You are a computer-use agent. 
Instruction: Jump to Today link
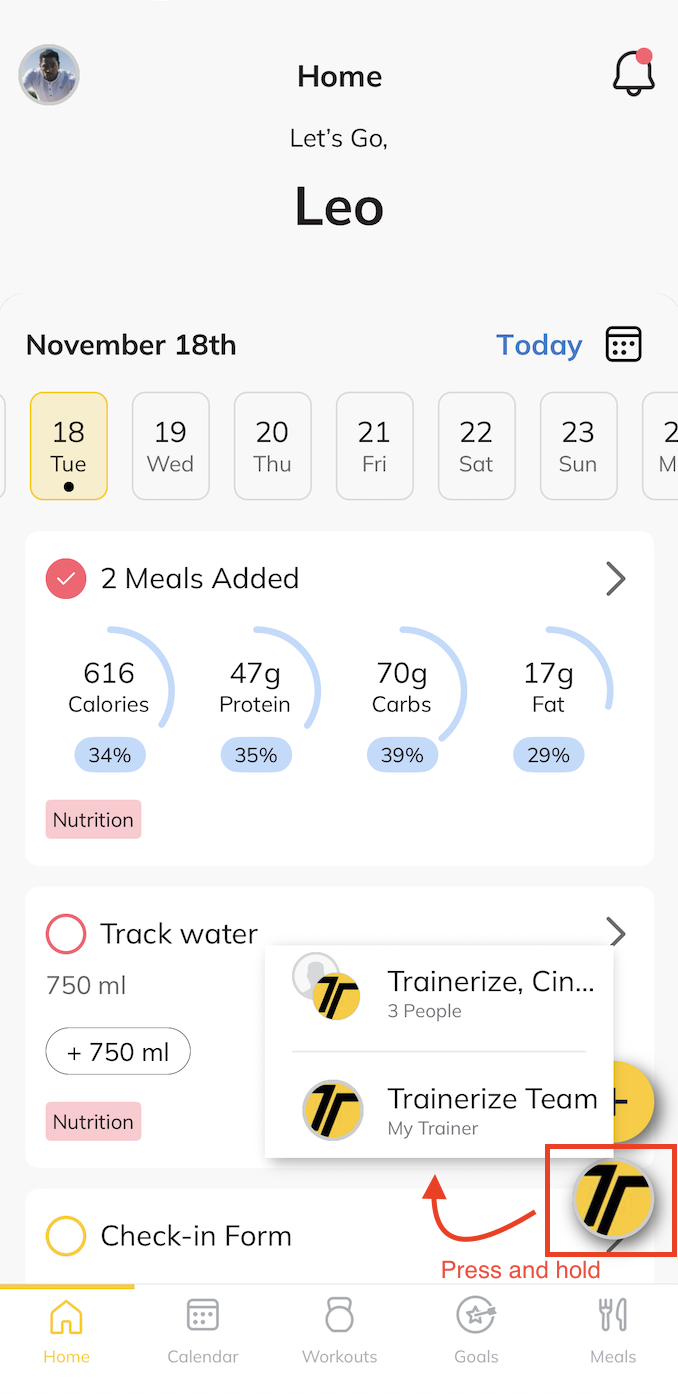click(x=539, y=345)
